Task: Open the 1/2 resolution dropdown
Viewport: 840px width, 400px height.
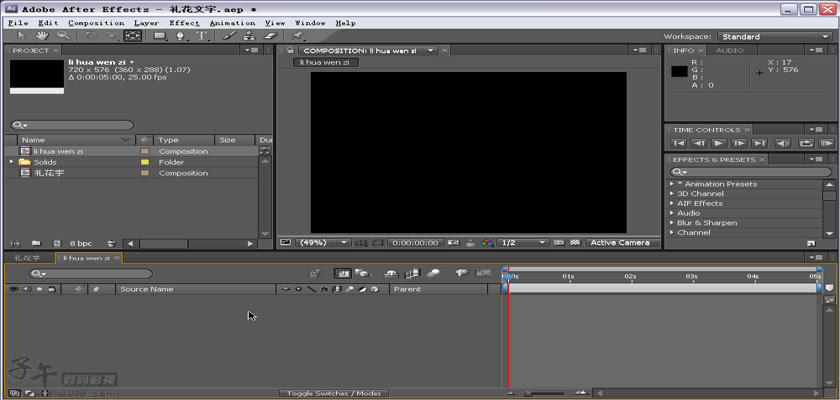Action: [x=522, y=243]
